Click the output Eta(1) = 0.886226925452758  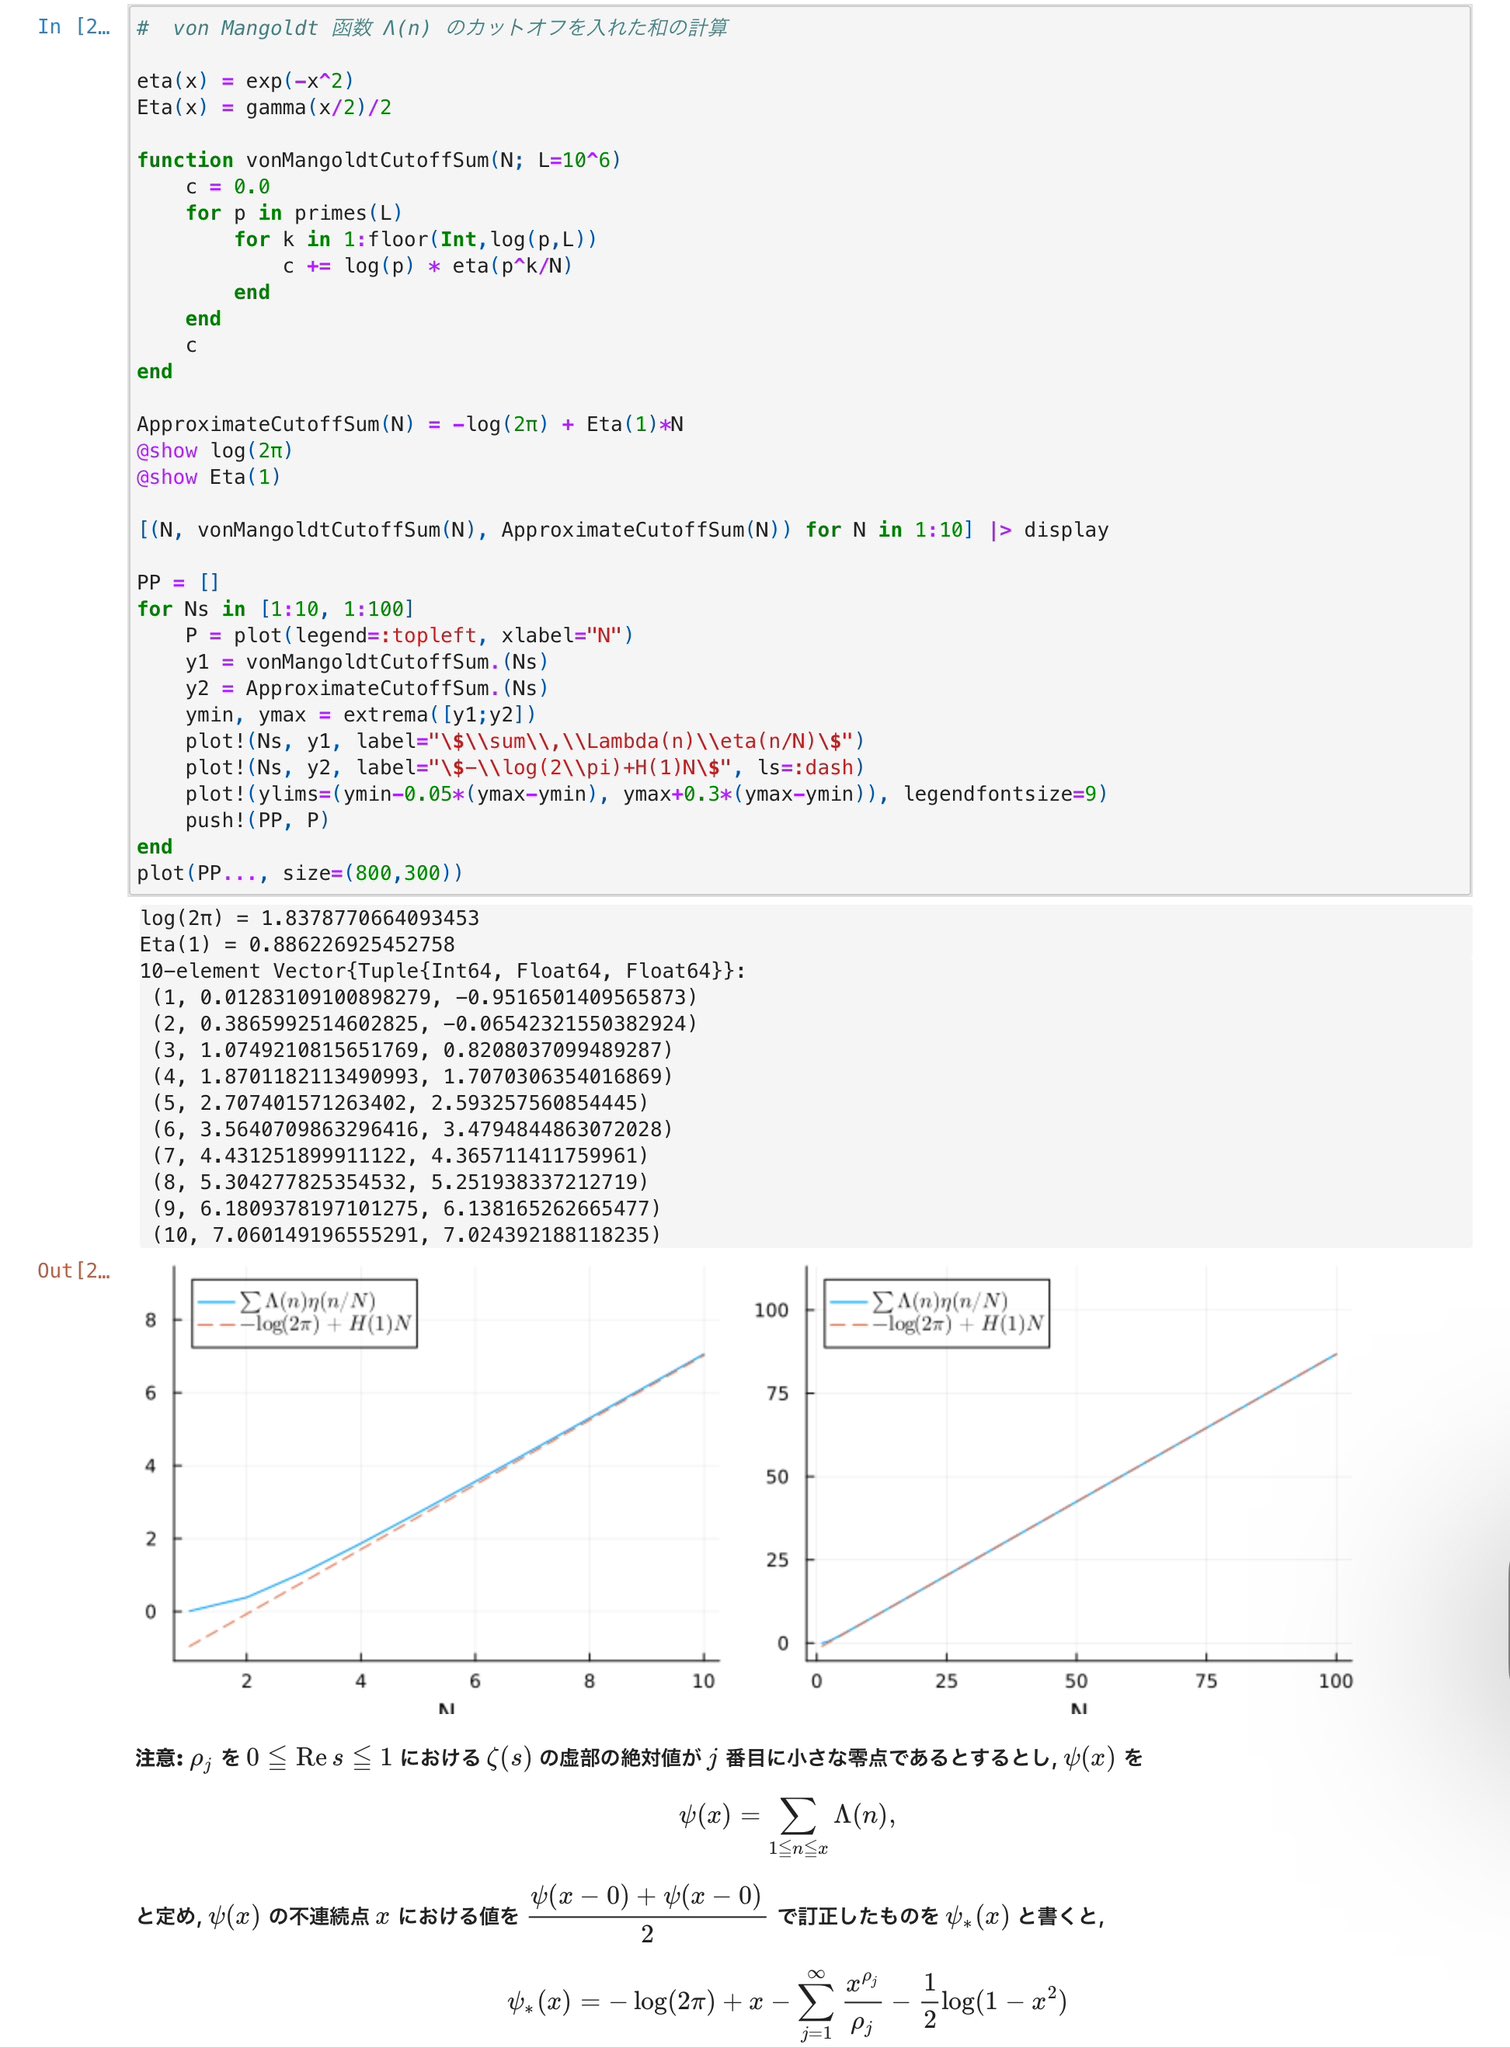297,944
